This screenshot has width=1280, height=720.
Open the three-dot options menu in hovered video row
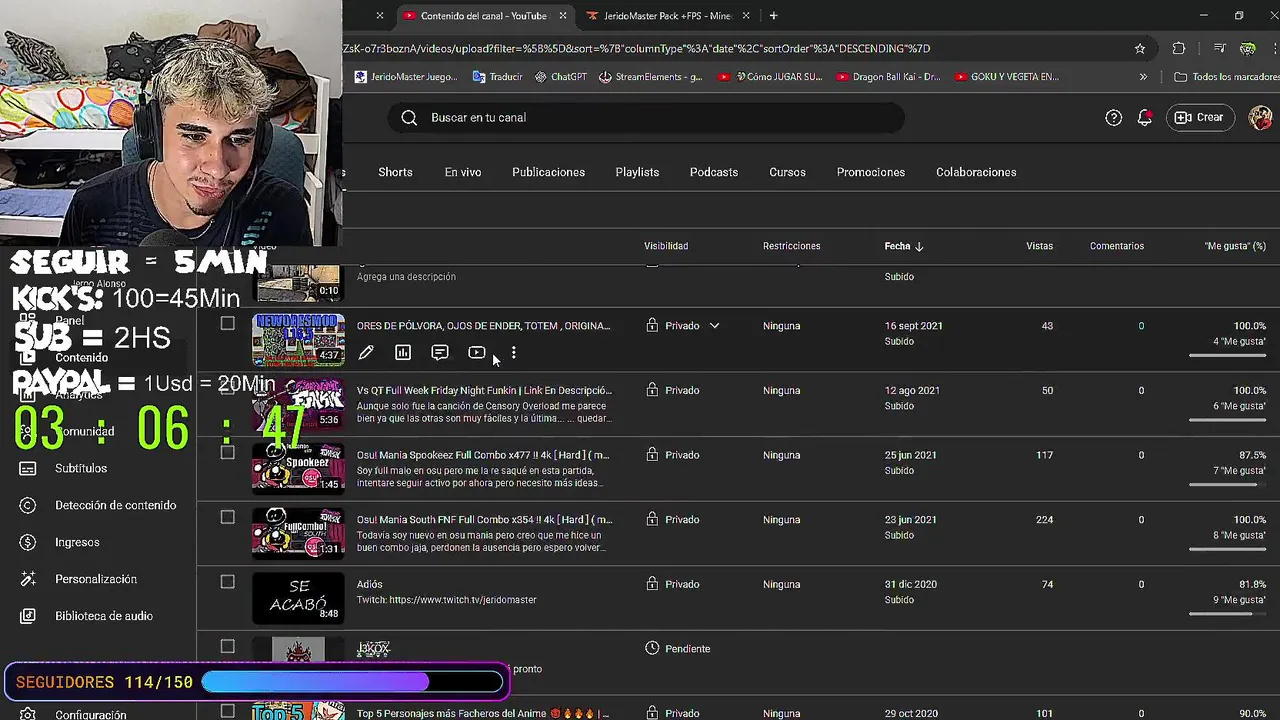514,353
